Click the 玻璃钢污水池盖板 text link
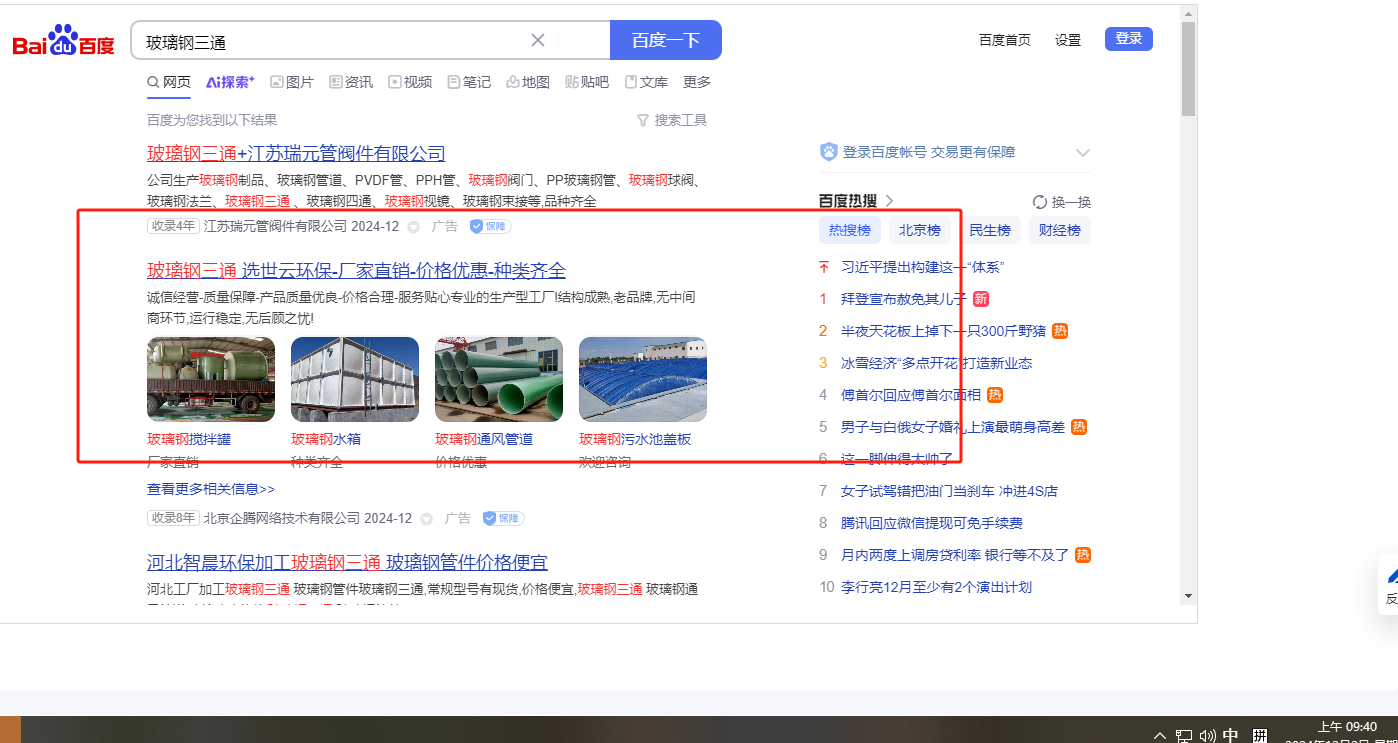1398x743 pixels. click(x=635, y=439)
